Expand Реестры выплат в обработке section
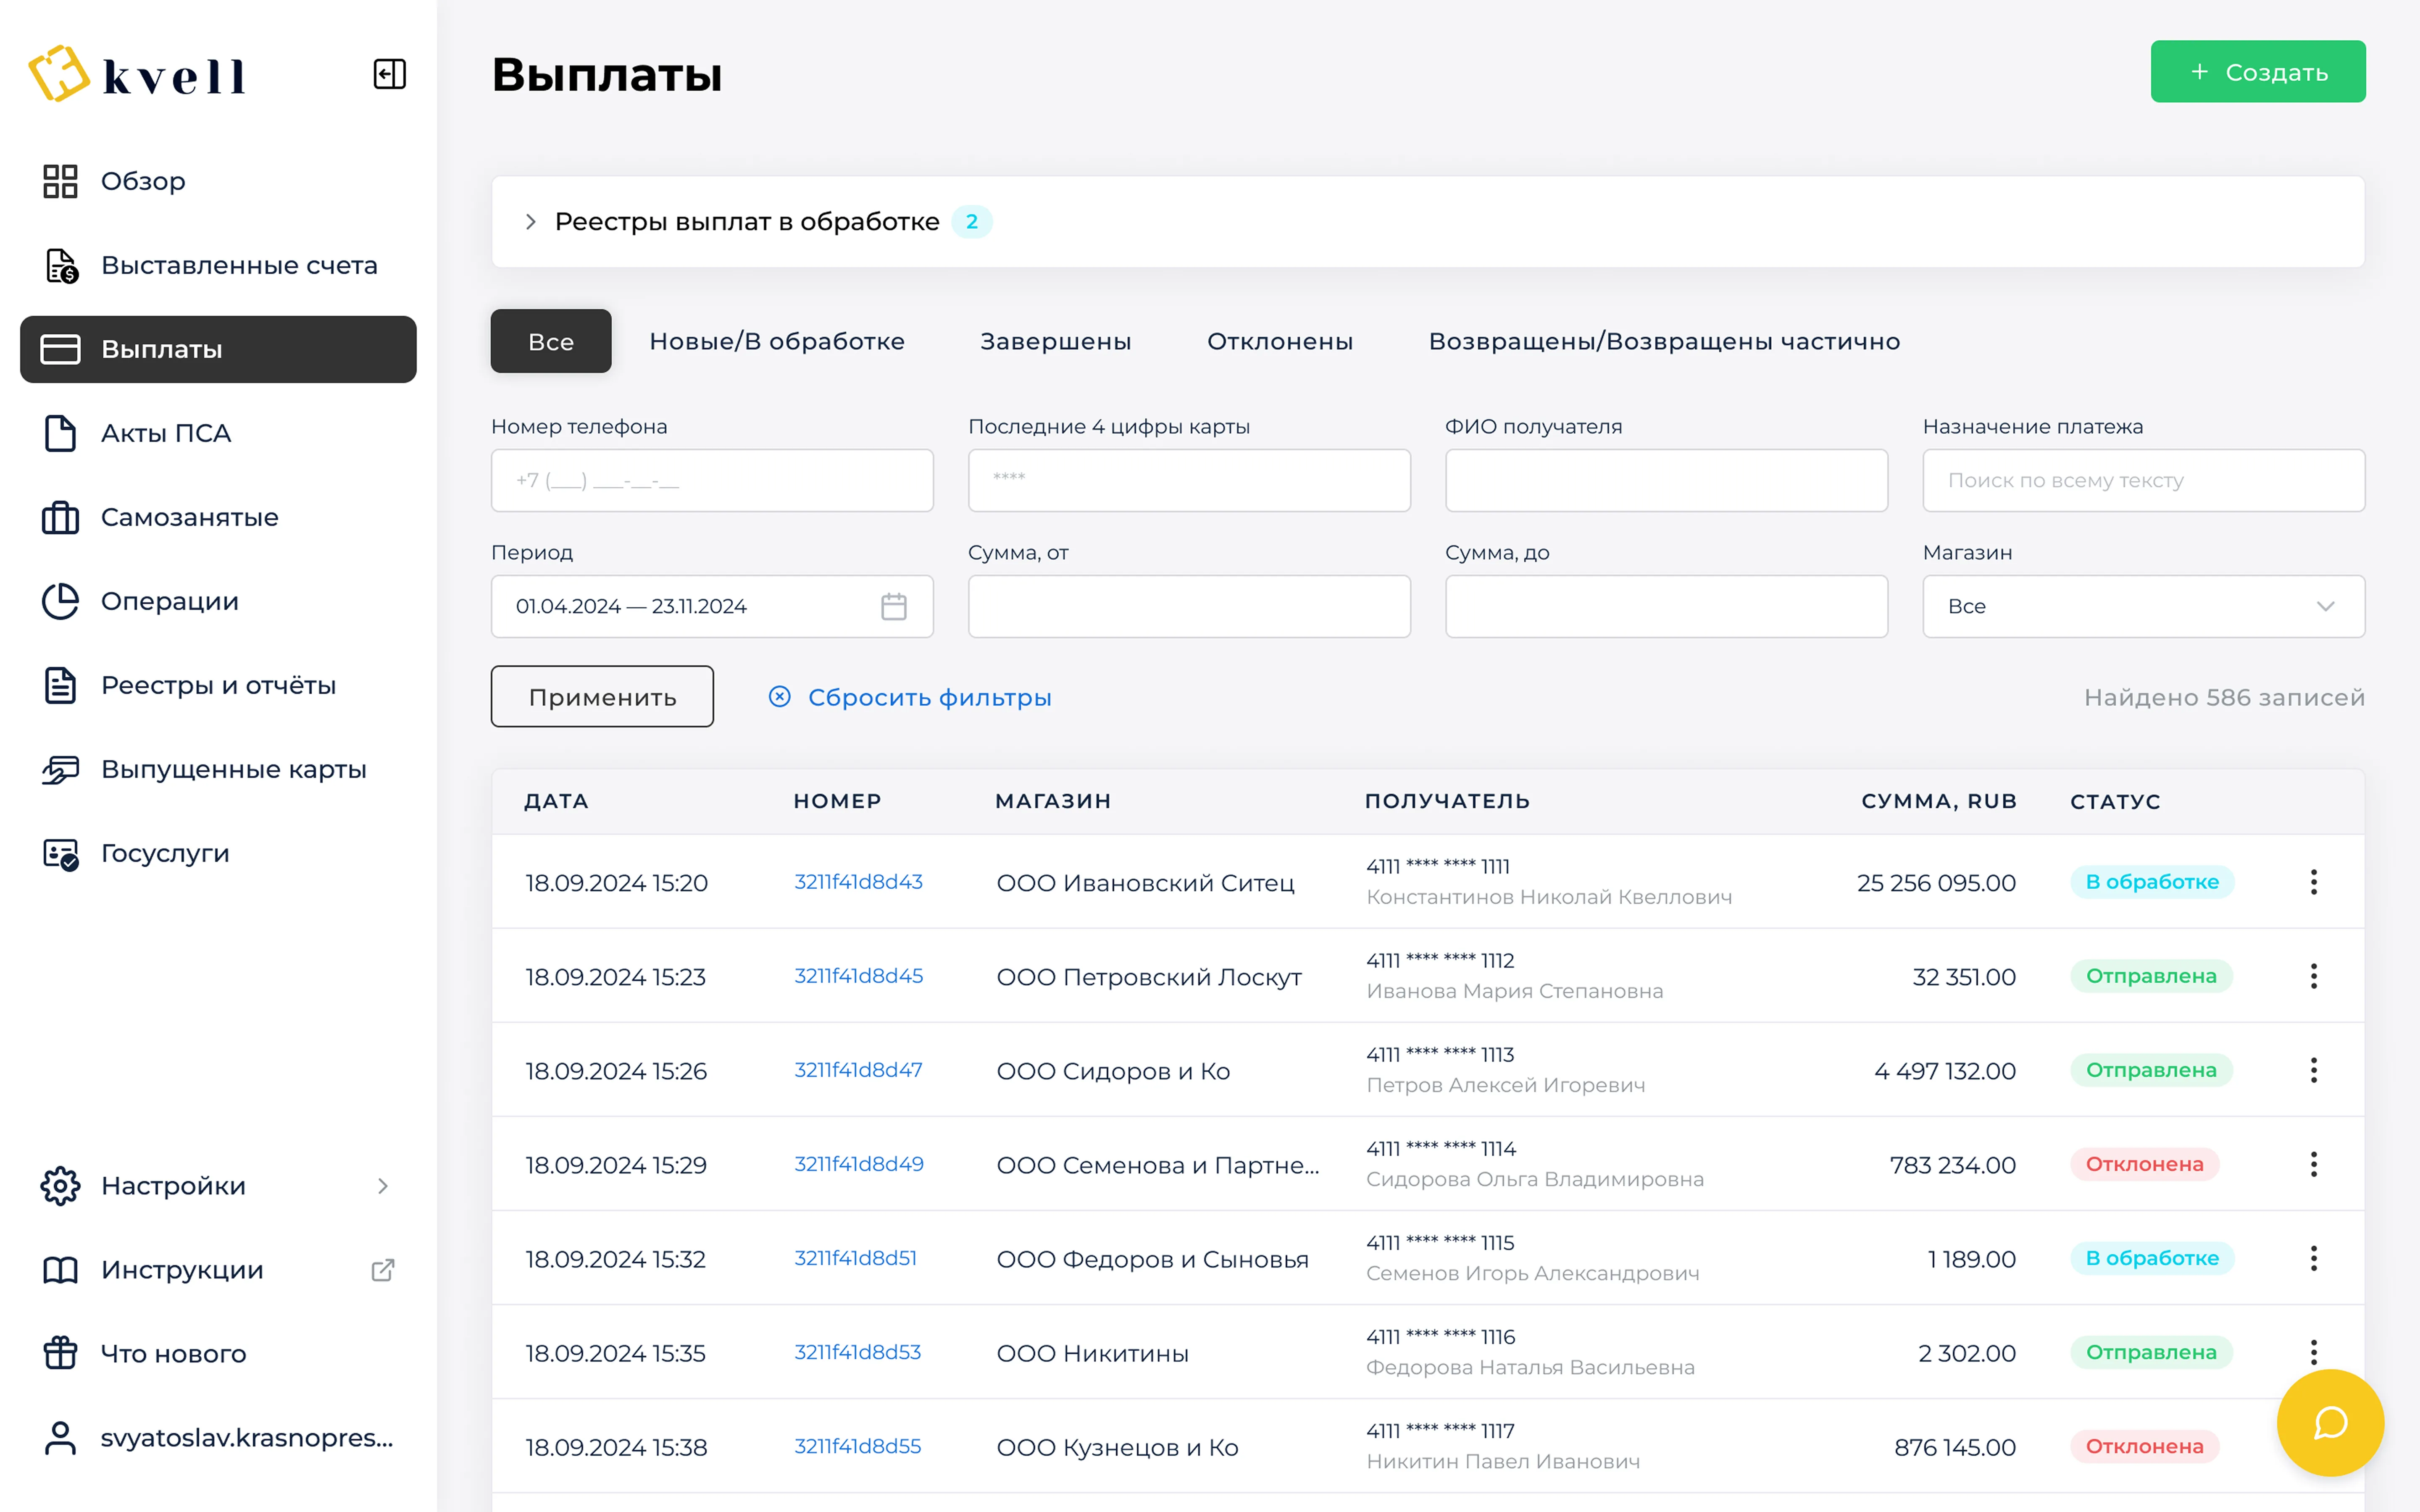Viewport: 2420px width, 1512px height. [531, 221]
